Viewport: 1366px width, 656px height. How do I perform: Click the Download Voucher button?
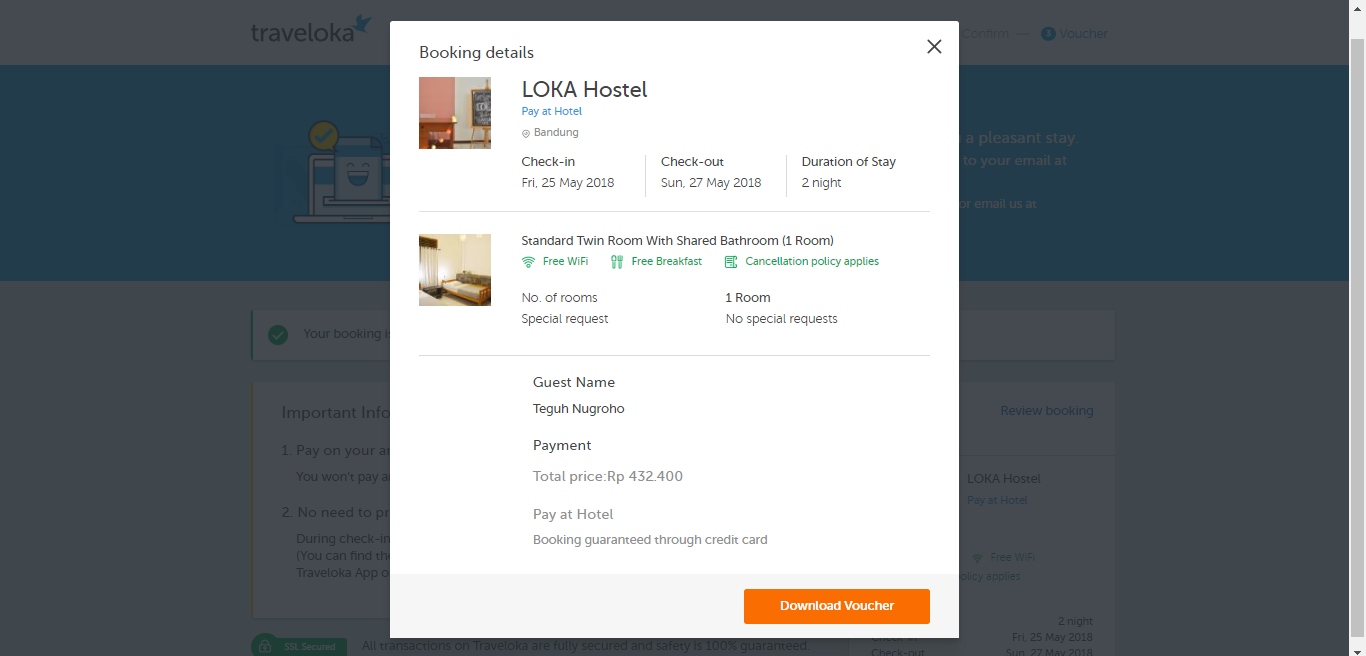[x=836, y=606]
